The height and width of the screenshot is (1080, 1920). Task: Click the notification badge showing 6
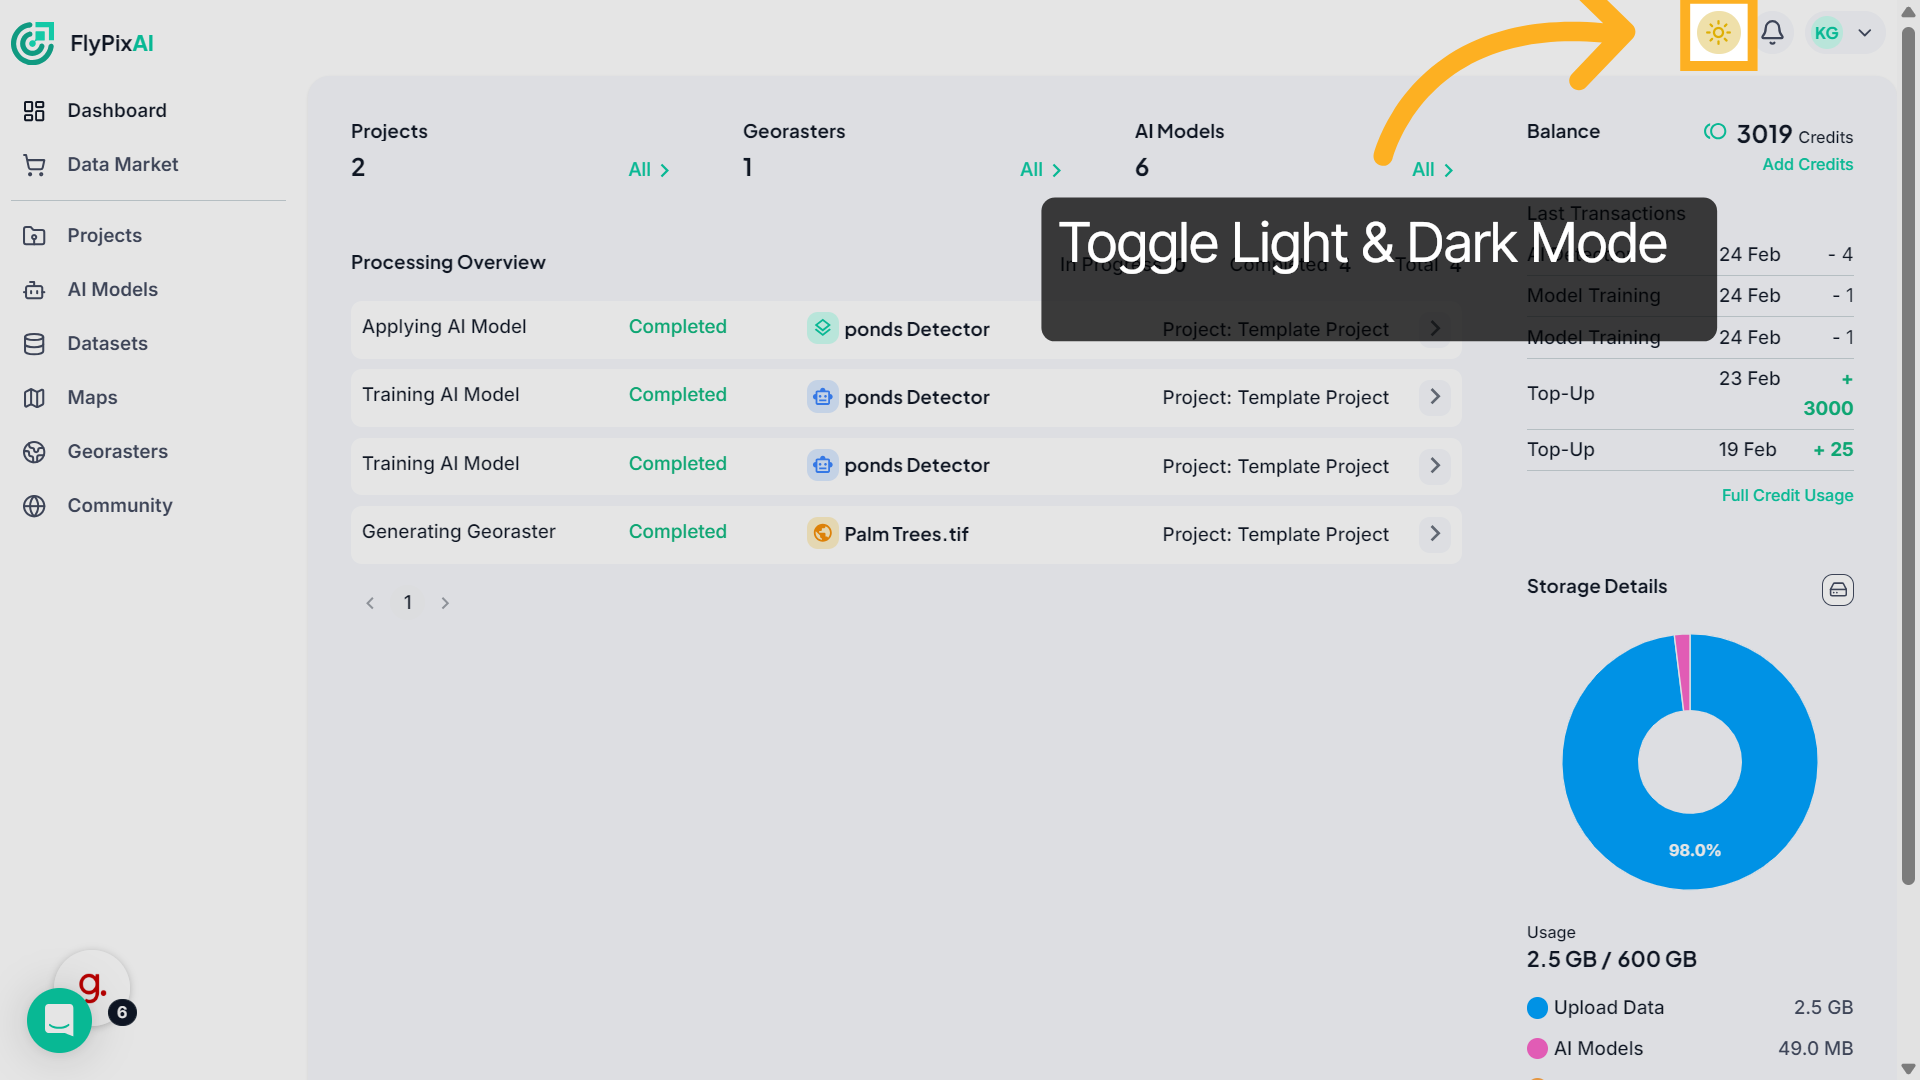(122, 1012)
